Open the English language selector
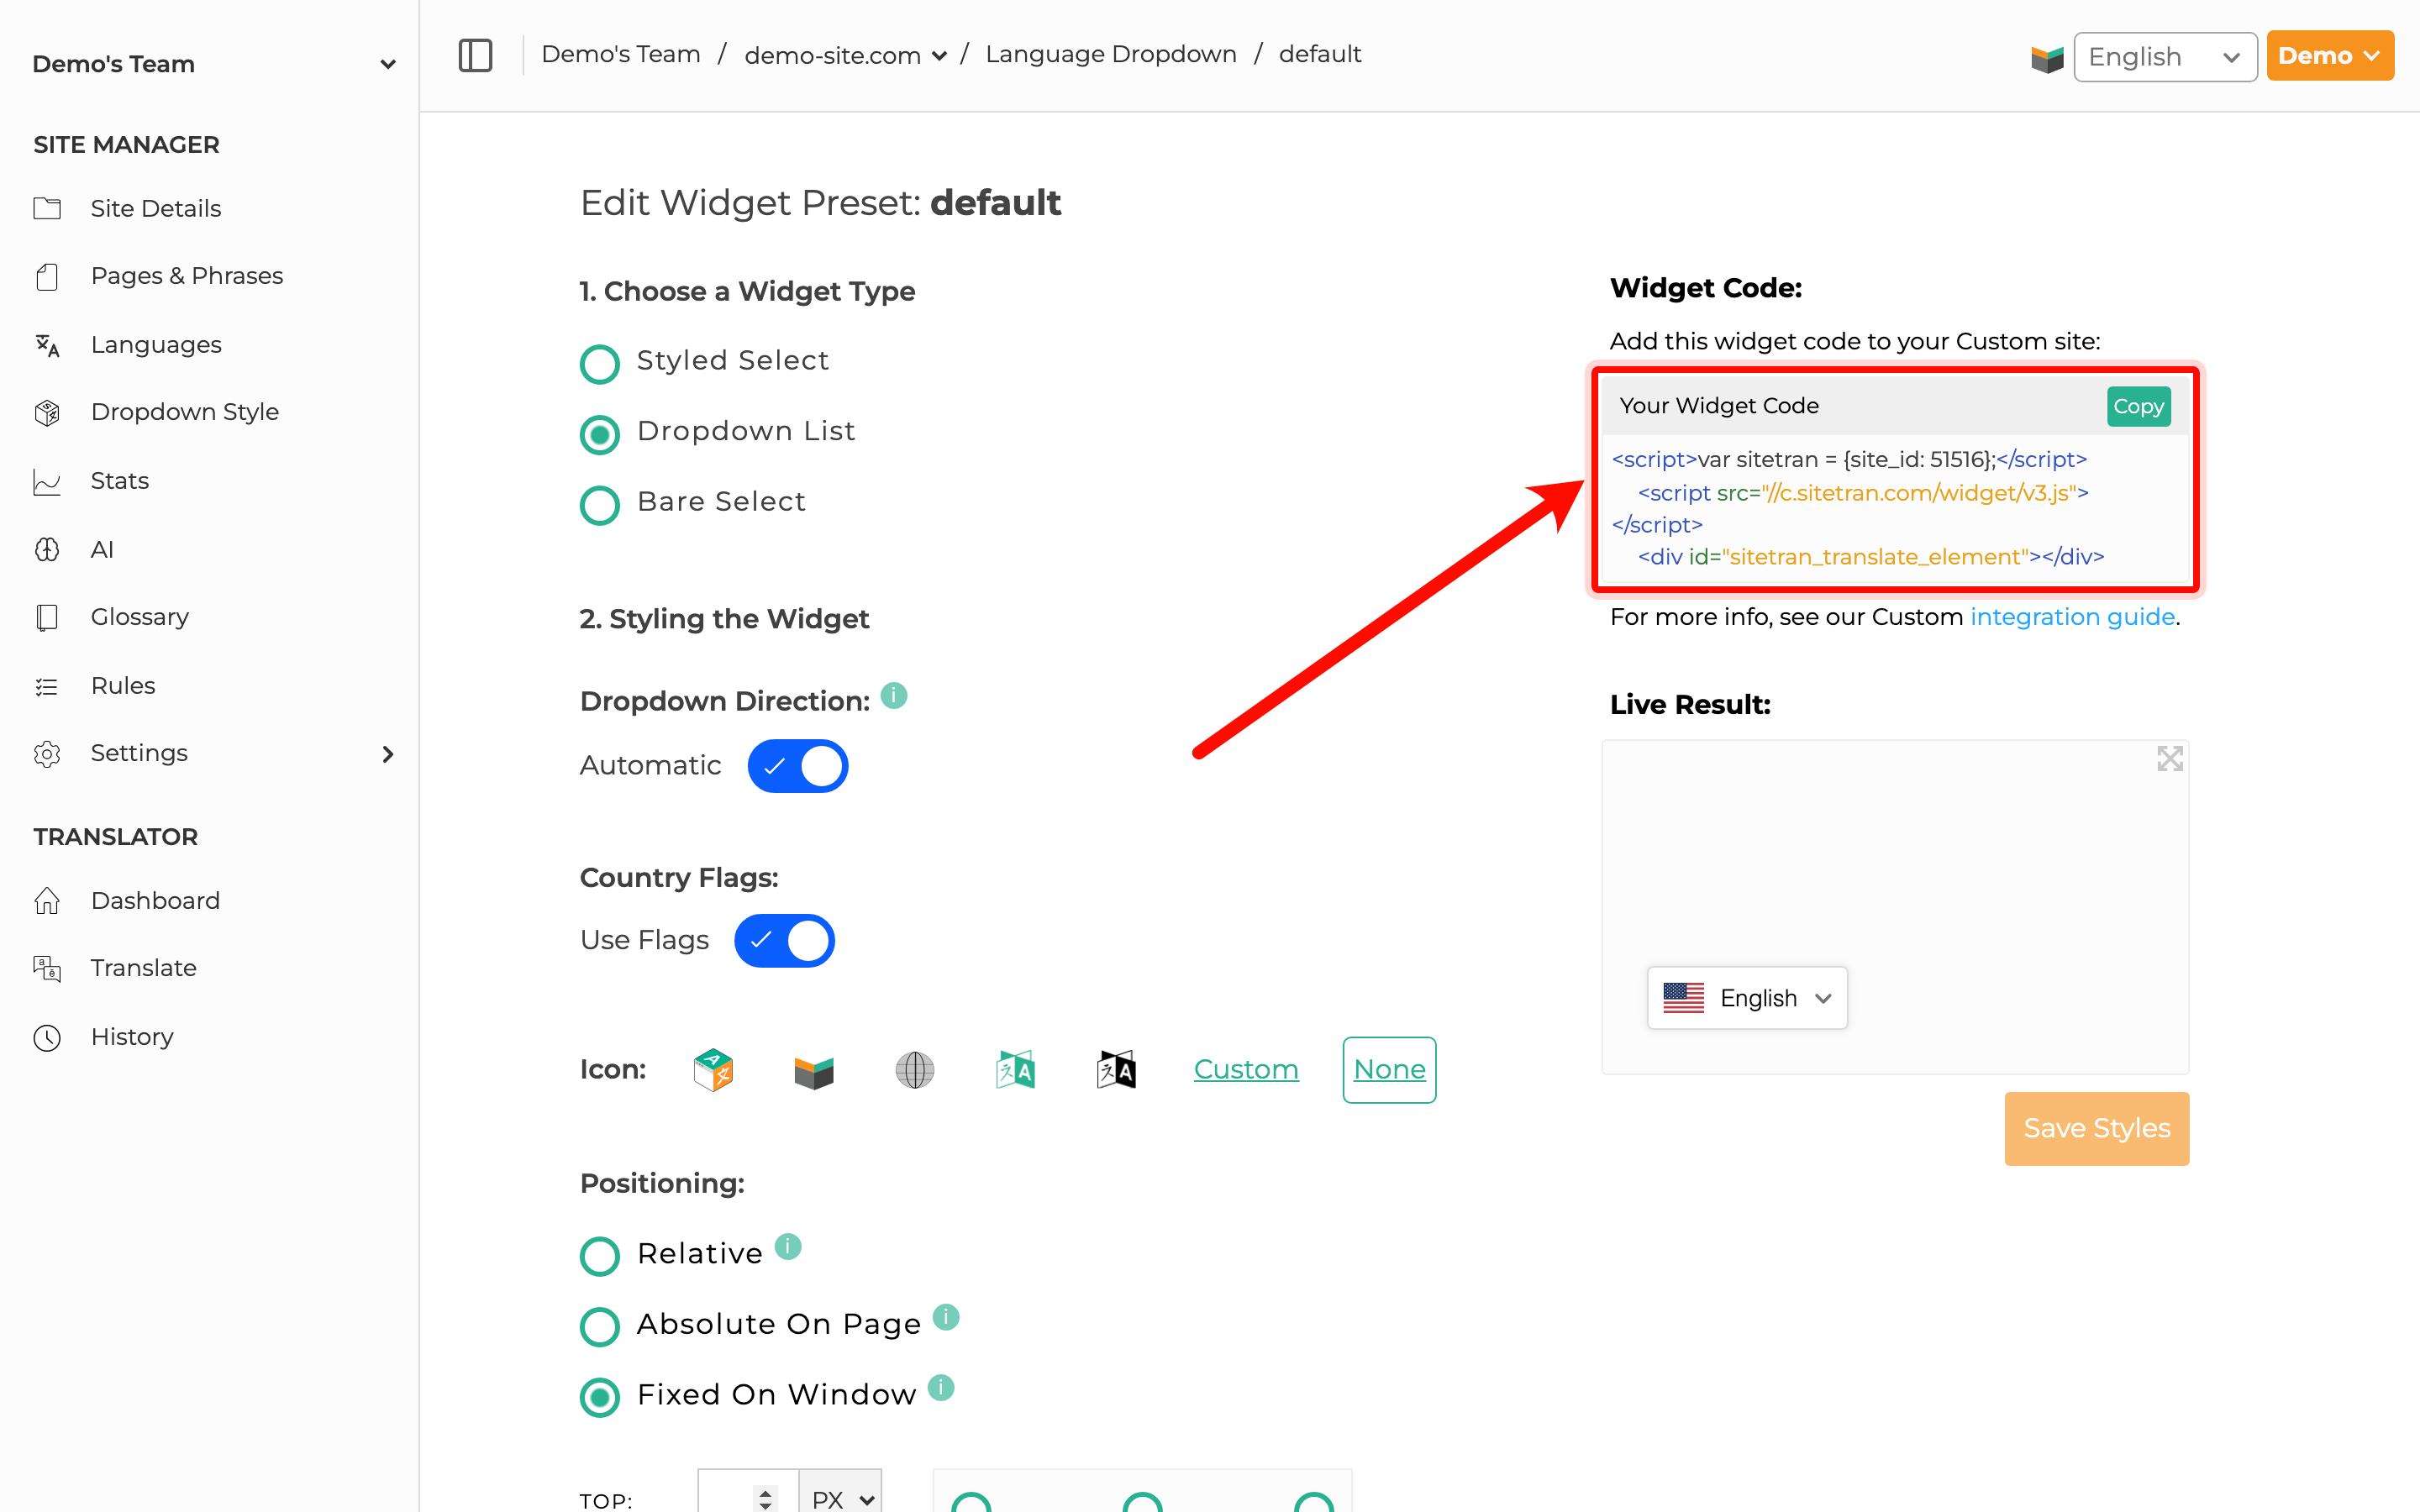2420x1512 pixels. (2165, 57)
